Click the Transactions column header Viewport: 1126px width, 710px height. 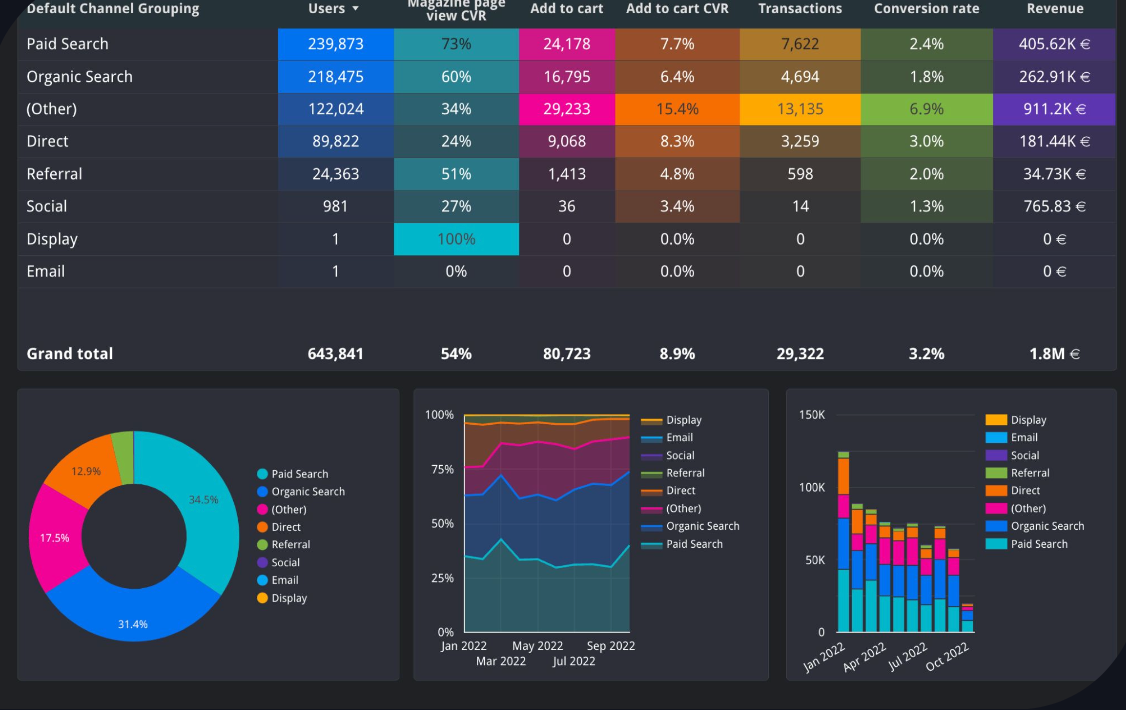point(800,9)
